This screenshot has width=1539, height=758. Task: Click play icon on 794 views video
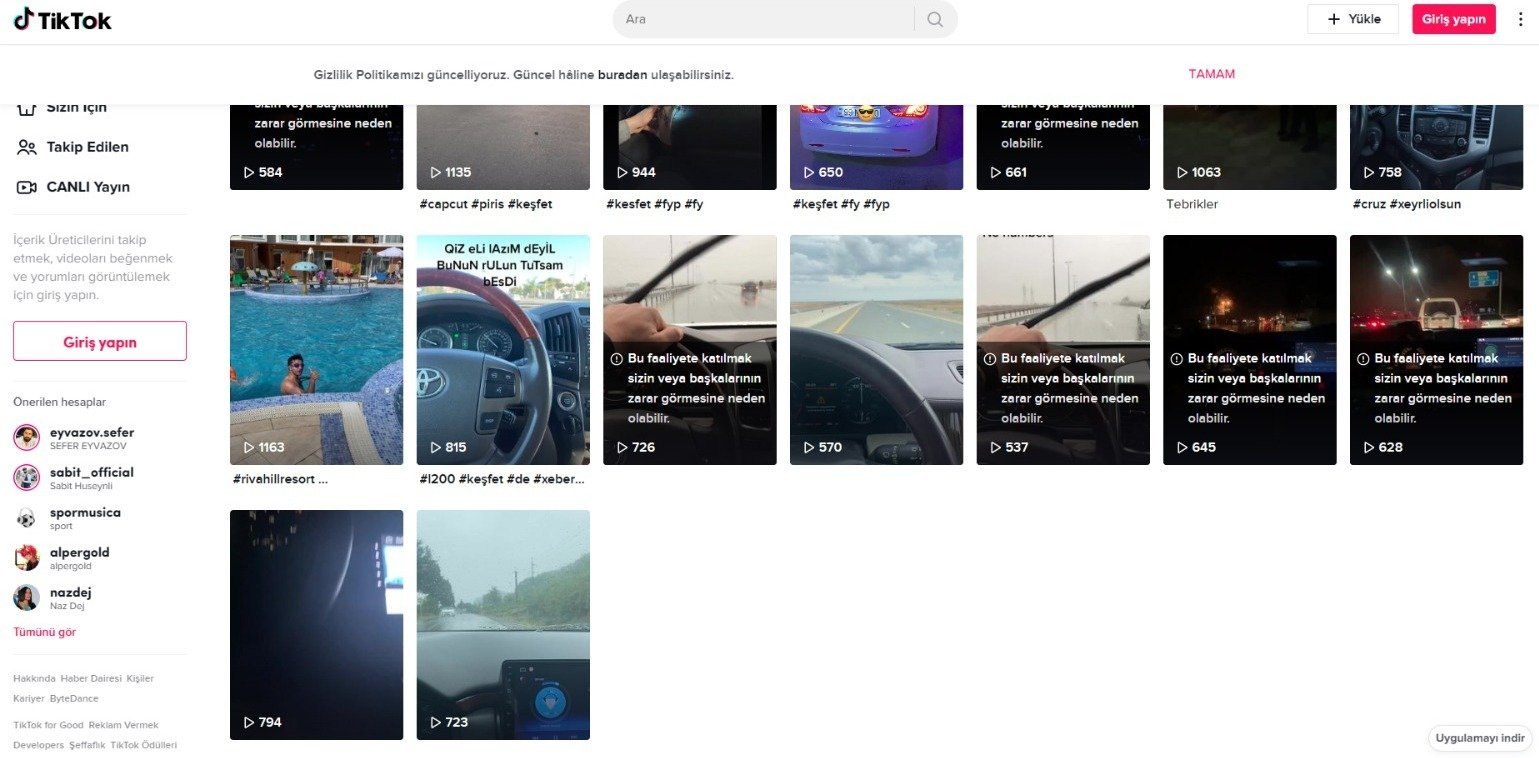click(249, 722)
